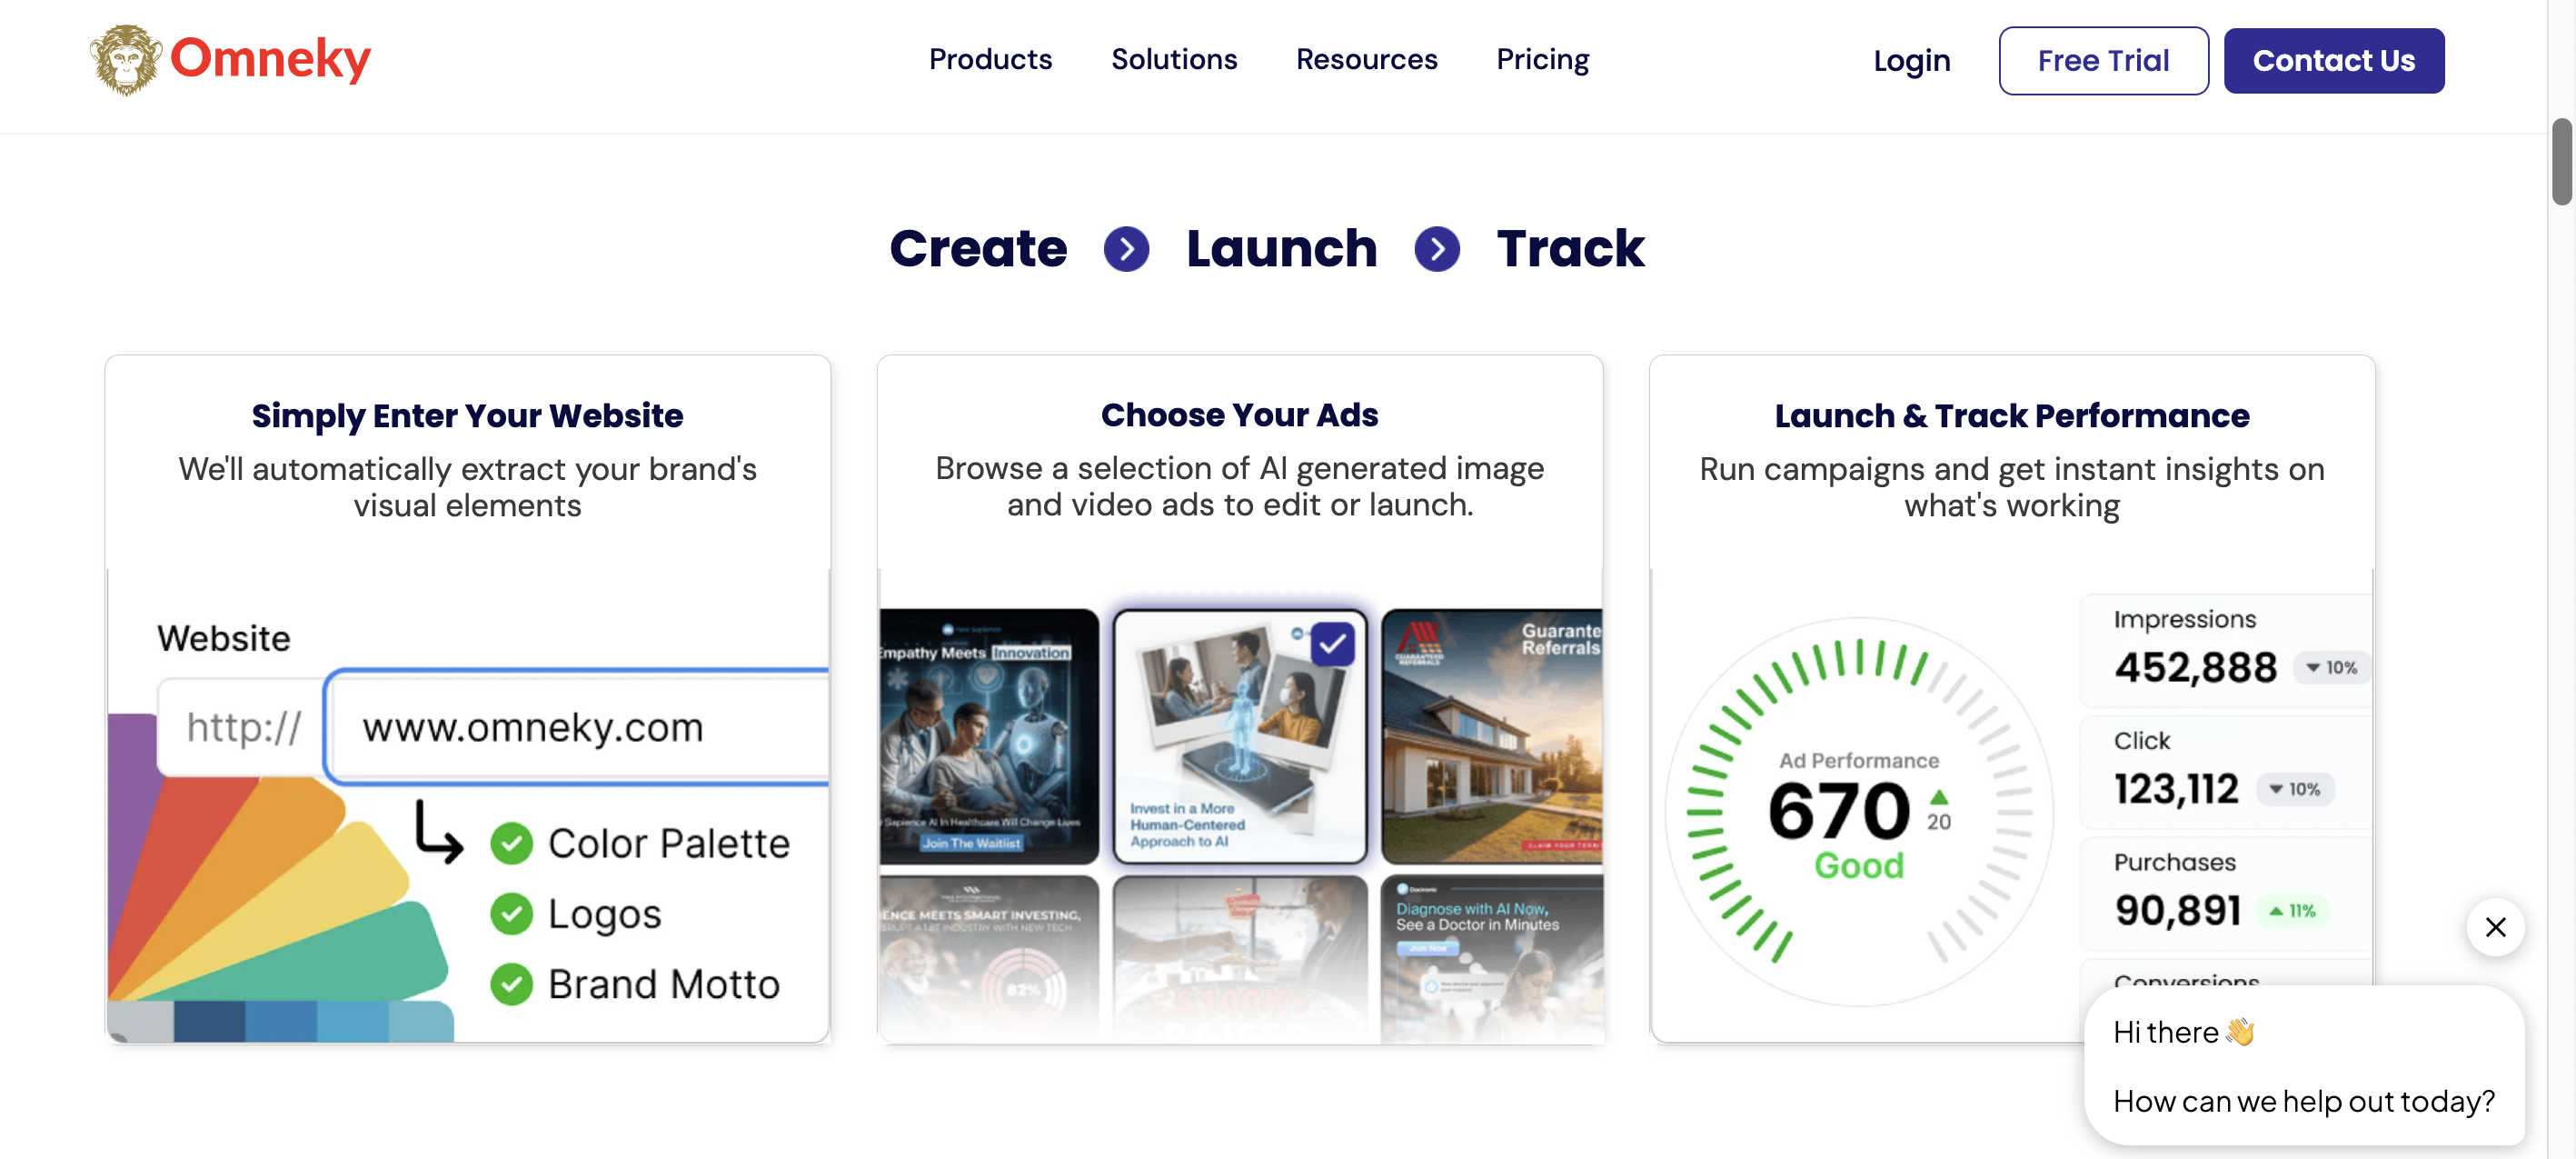Expand the Solutions navigation menu
Viewport: 2576px width, 1159px height.
point(1174,60)
